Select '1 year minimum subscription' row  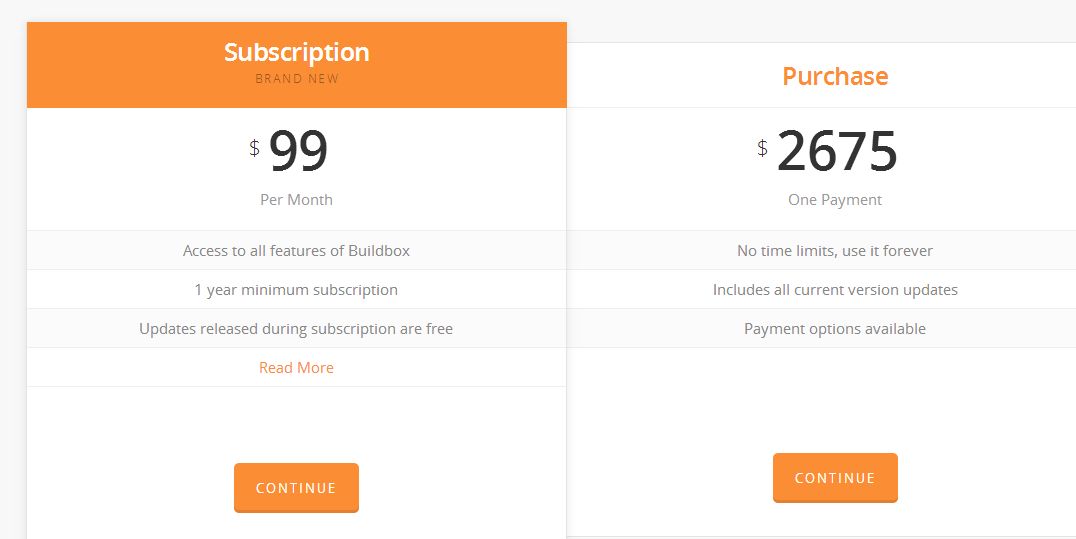296,289
